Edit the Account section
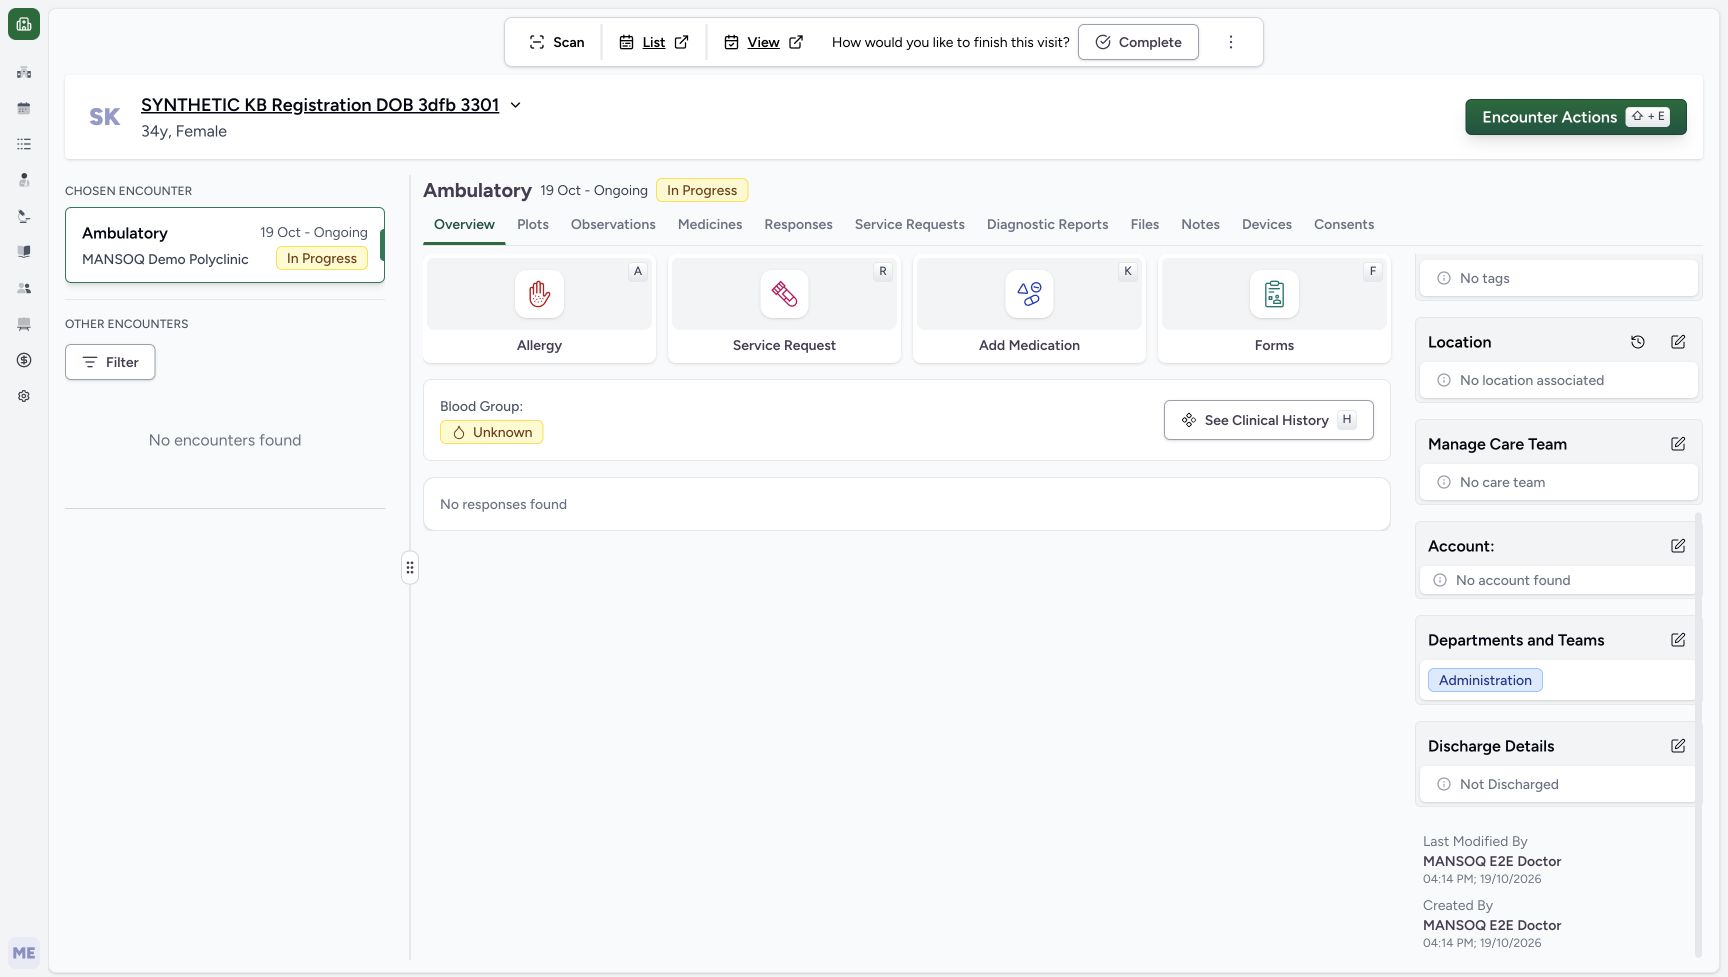This screenshot has height=977, width=1728. pyautogui.click(x=1678, y=546)
